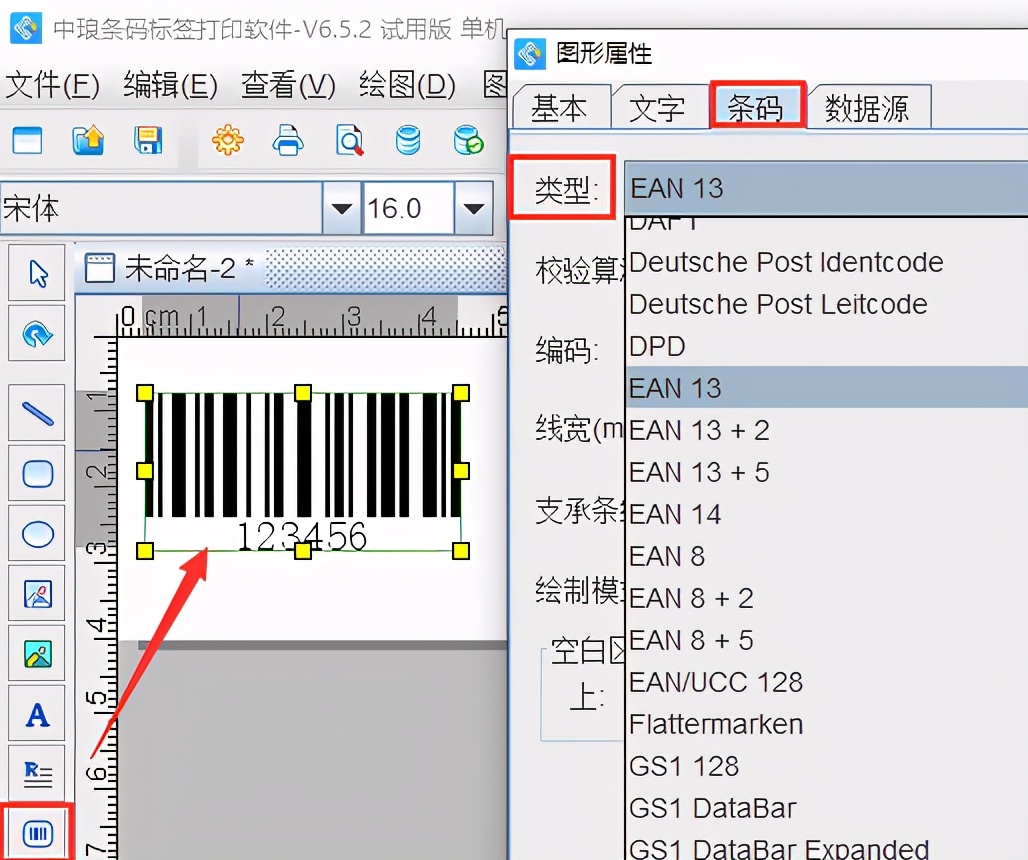Click the top-left yellow resize handle
The width and height of the screenshot is (1028, 860).
(x=145, y=393)
